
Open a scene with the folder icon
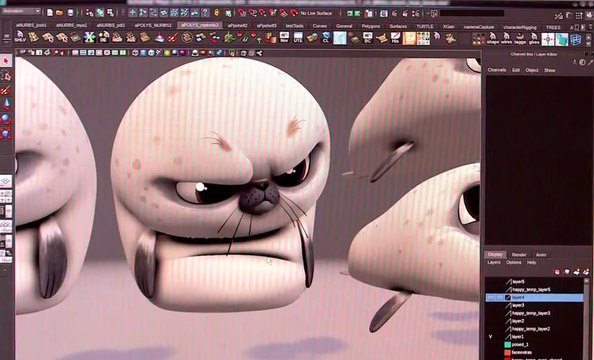59,13
